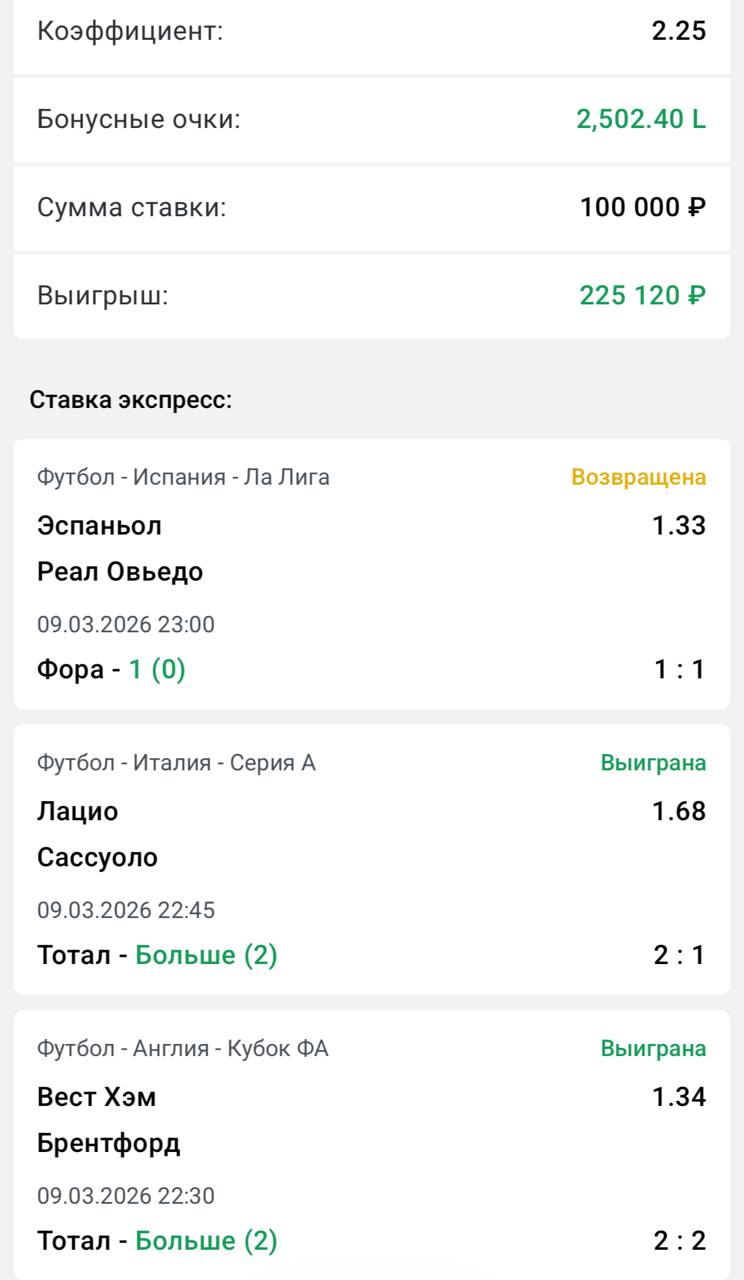
Task: Tap the 1.33 odds on Эспаньол match
Action: (x=679, y=525)
